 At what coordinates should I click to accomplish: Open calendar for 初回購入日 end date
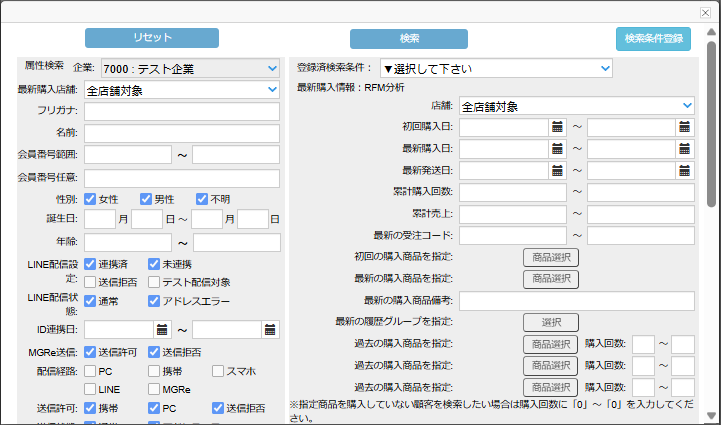coord(685,127)
